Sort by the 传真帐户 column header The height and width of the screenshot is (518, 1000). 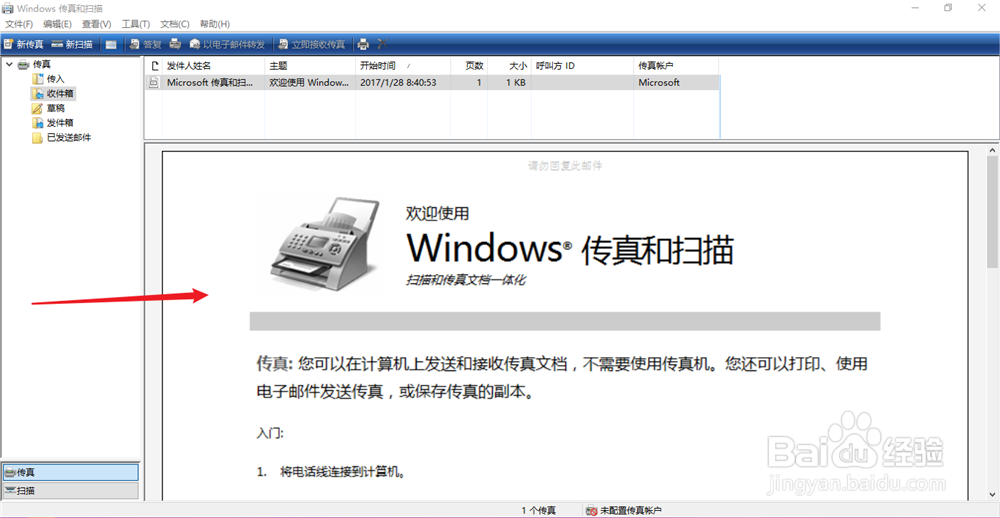[677, 66]
